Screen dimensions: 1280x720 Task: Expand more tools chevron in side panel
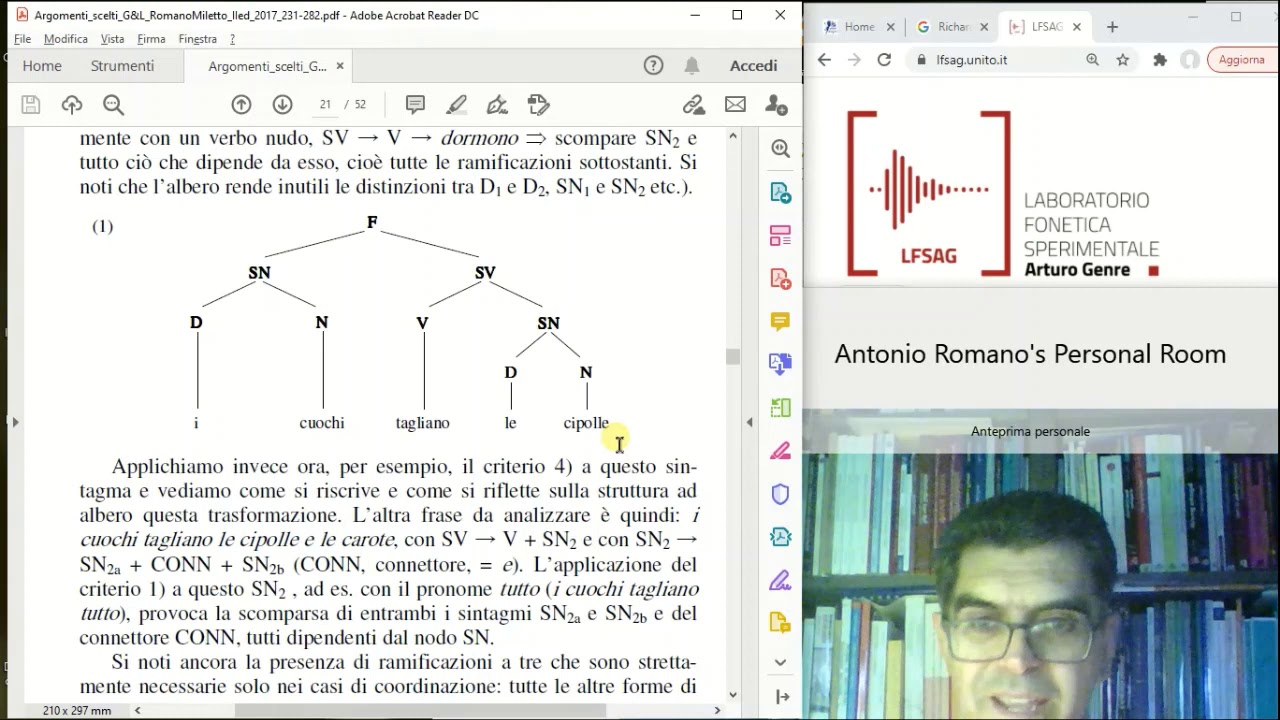point(781,662)
